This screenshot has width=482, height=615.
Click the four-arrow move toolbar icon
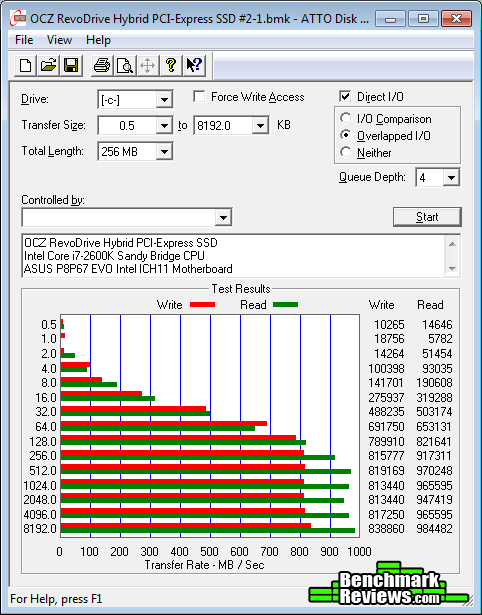point(147,65)
